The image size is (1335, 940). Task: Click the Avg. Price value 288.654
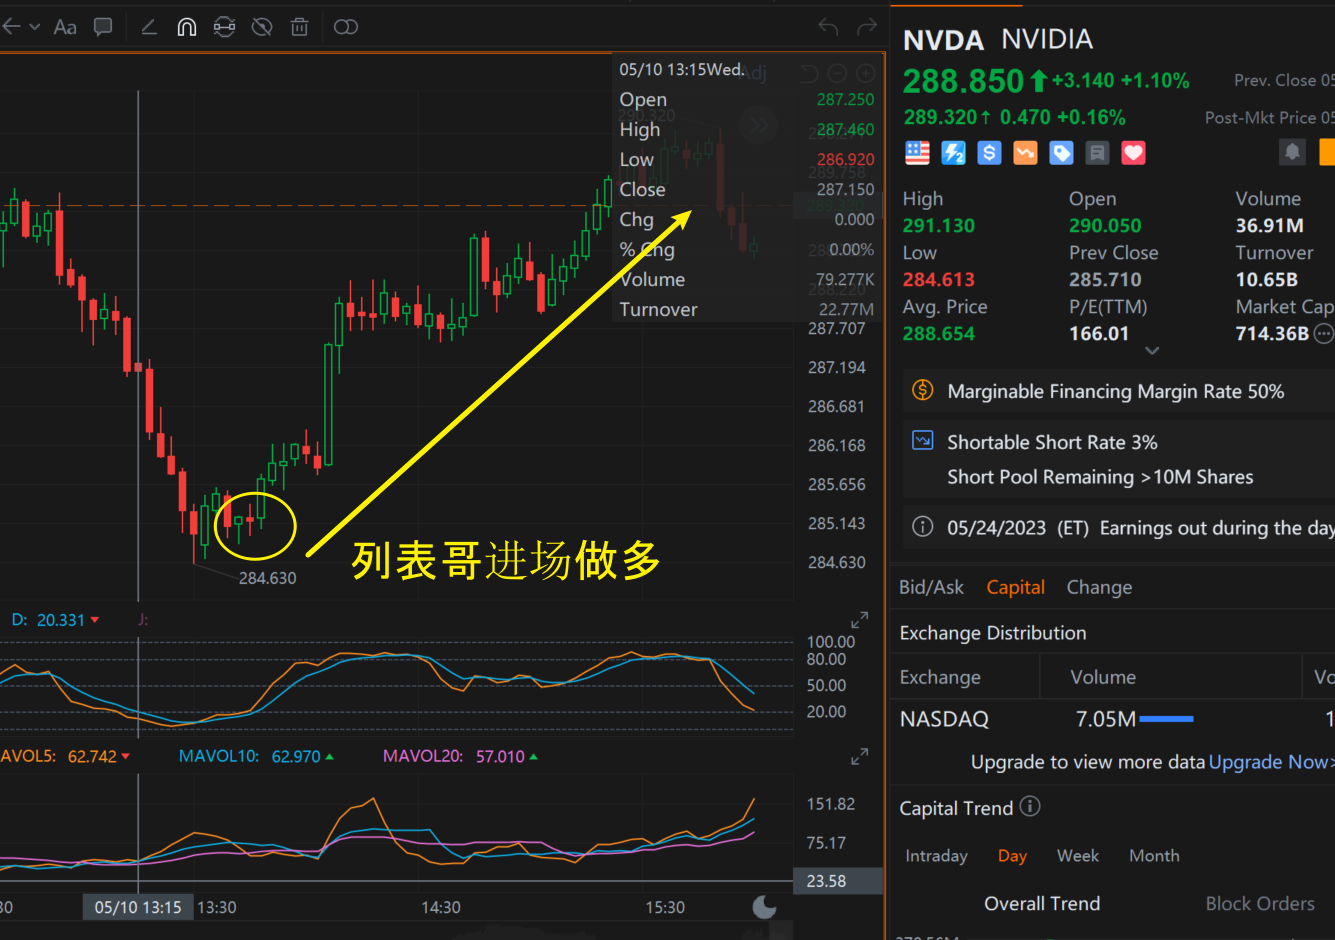click(x=938, y=333)
